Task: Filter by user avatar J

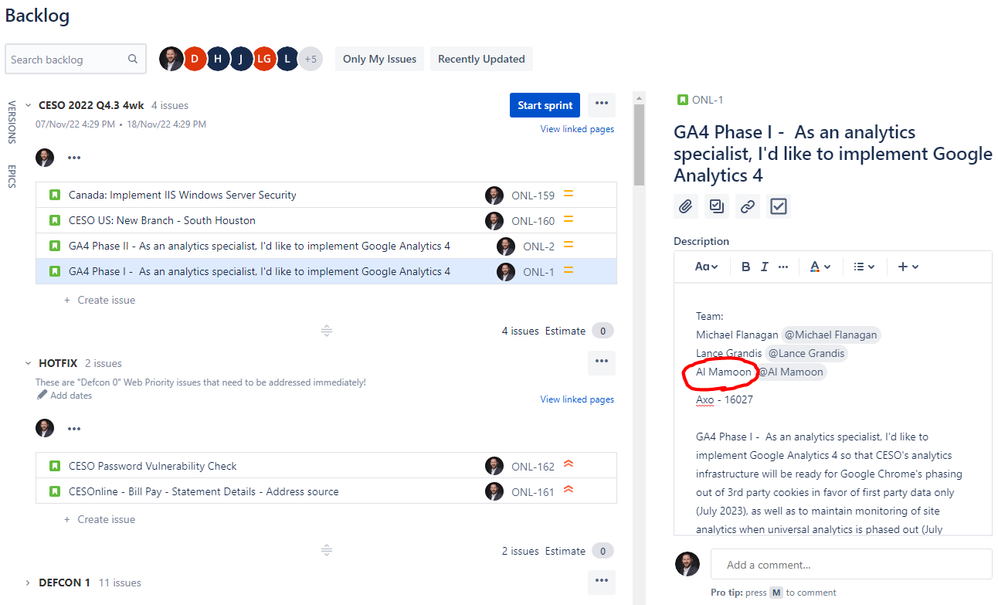Action: 241,59
